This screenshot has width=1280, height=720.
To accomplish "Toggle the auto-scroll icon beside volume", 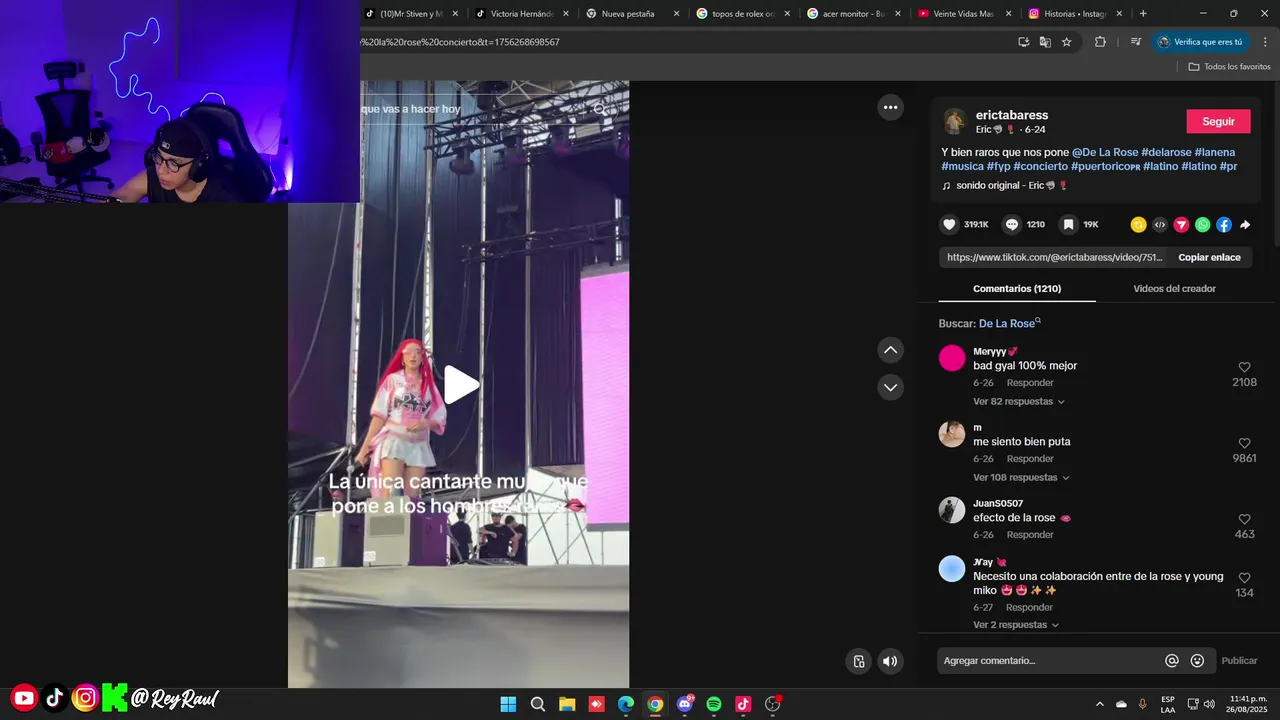I will [858, 661].
